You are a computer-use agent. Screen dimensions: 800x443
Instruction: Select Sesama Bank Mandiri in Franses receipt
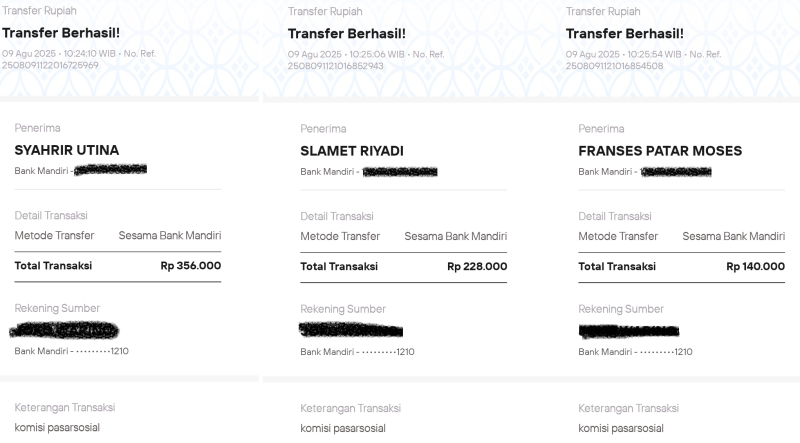[x=733, y=236]
